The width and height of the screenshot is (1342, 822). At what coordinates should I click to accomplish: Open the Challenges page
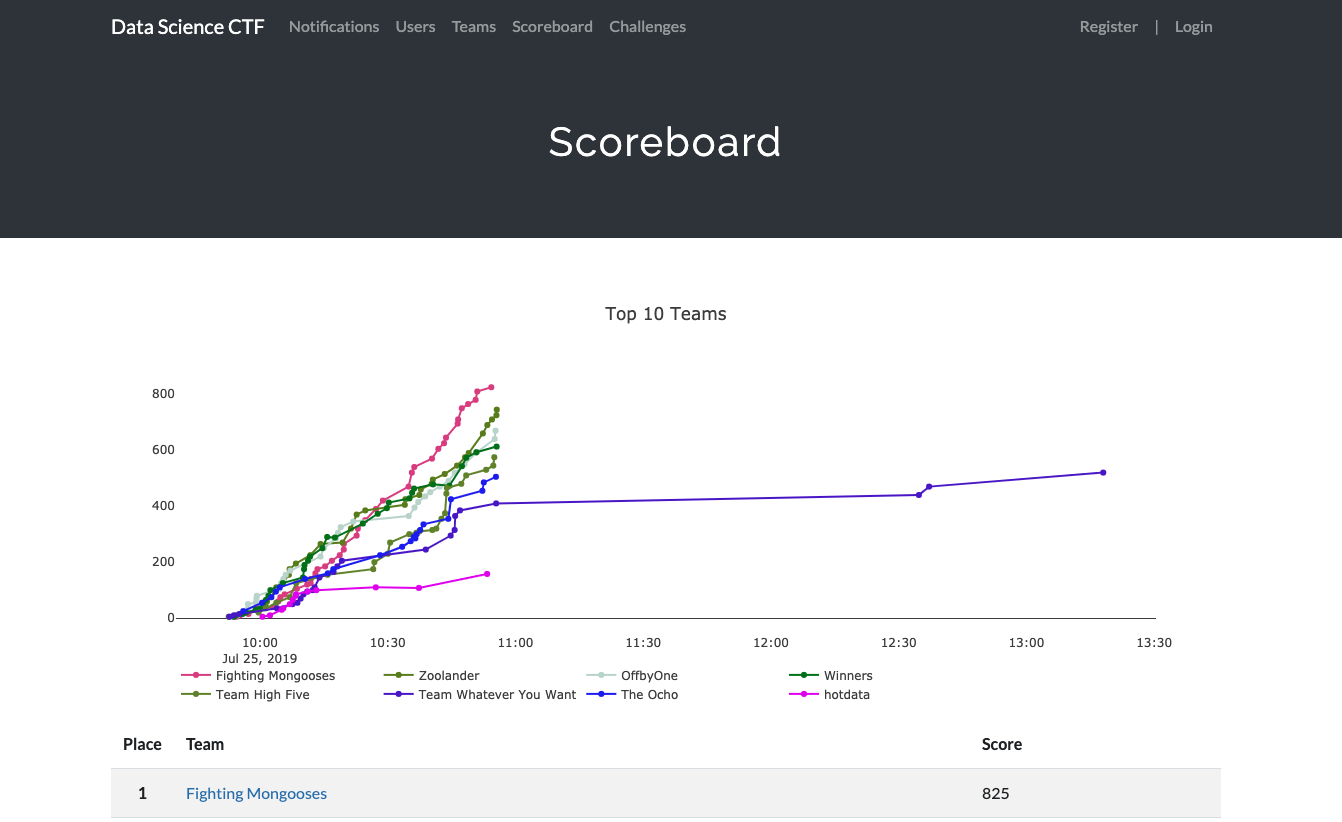(648, 27)
